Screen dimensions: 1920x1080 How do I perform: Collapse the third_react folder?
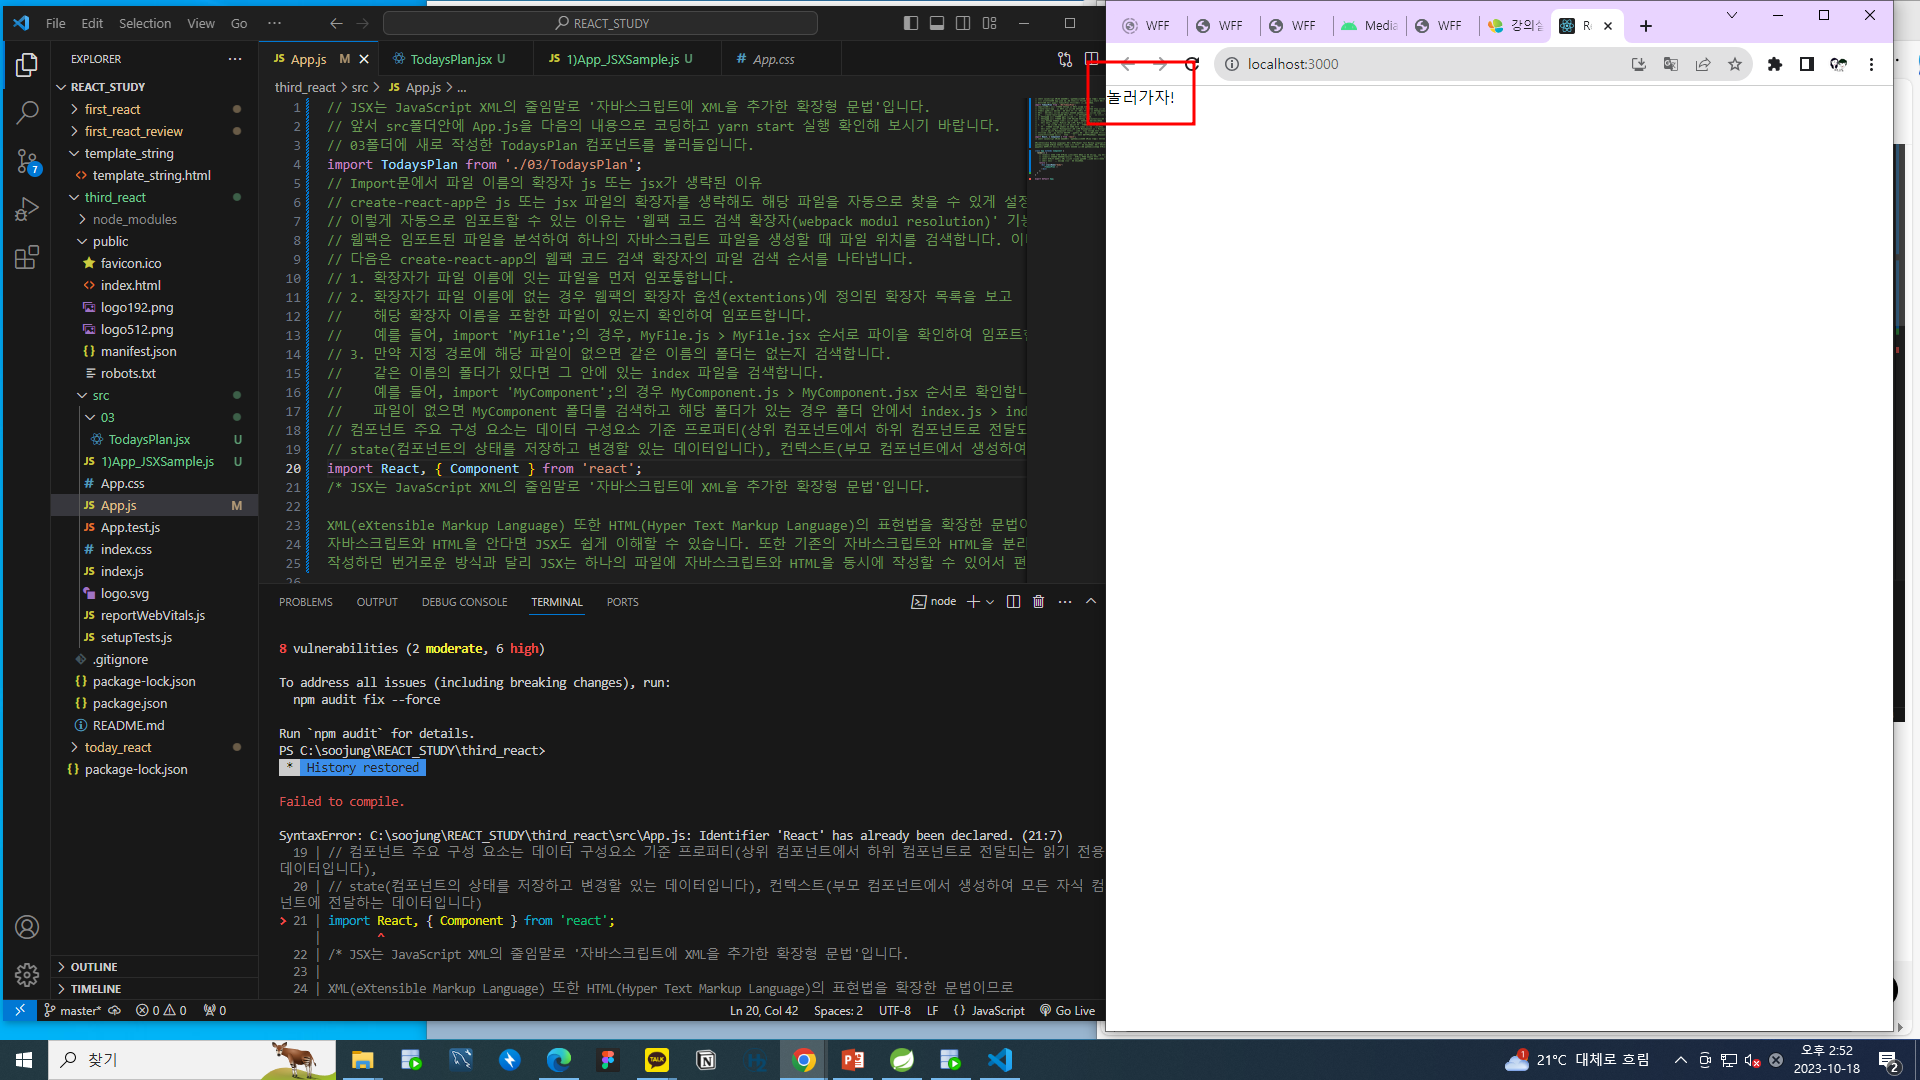point(114,197)
